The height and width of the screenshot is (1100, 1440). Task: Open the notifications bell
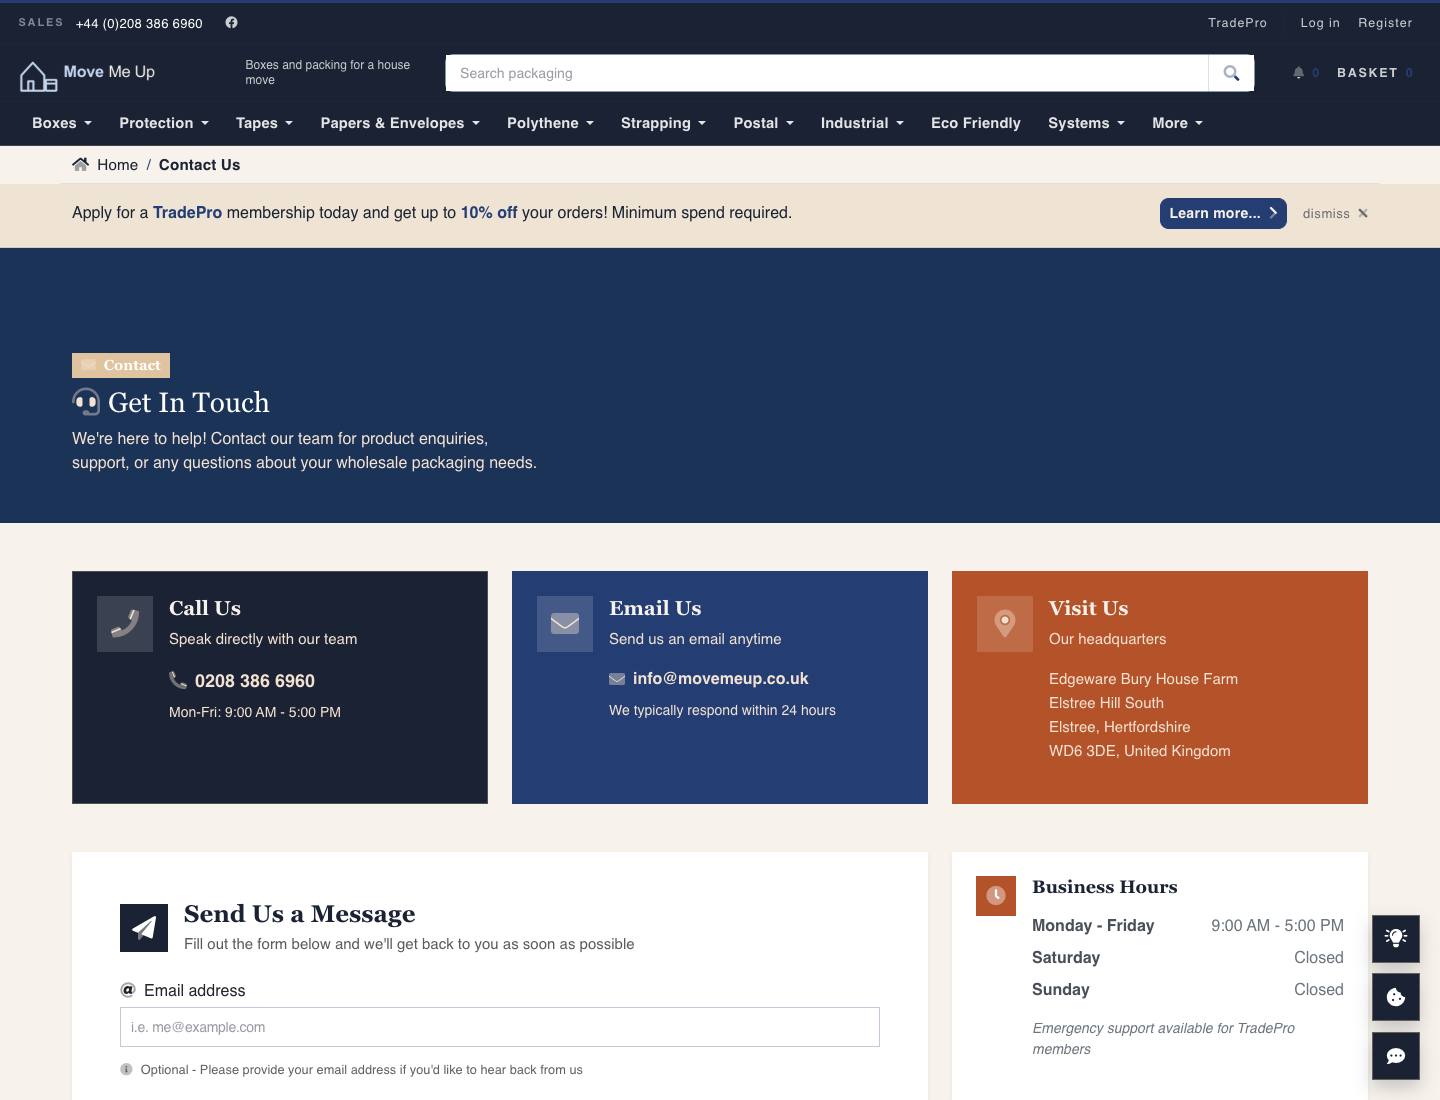click(x=1298, y=73)
